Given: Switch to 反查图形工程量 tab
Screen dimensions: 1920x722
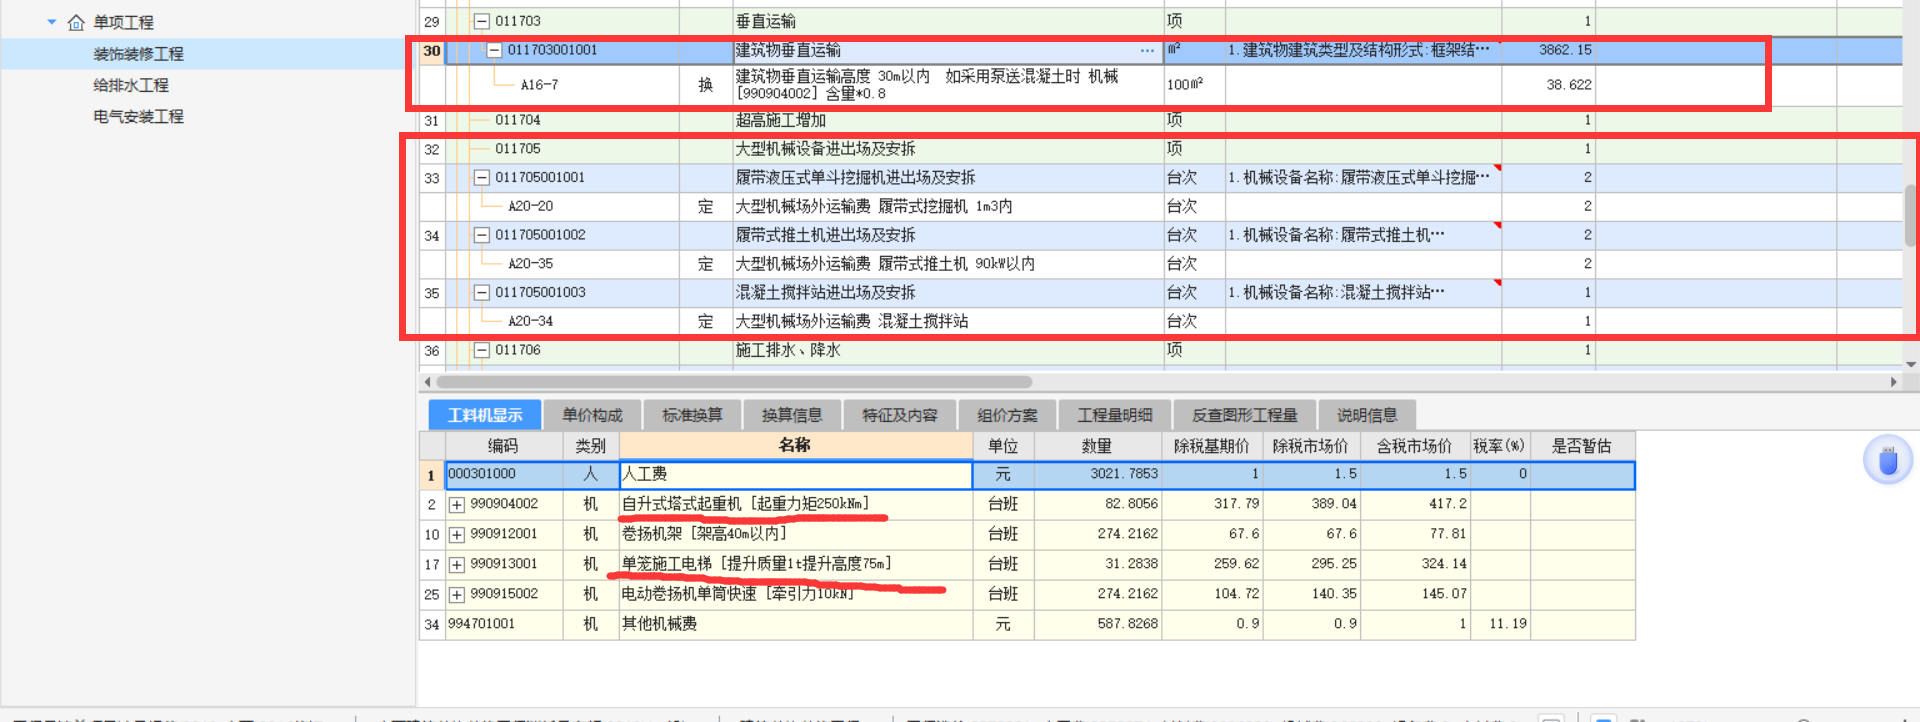Looking at the screenshot, I should pyautogui.click(x=1245, y=415).
